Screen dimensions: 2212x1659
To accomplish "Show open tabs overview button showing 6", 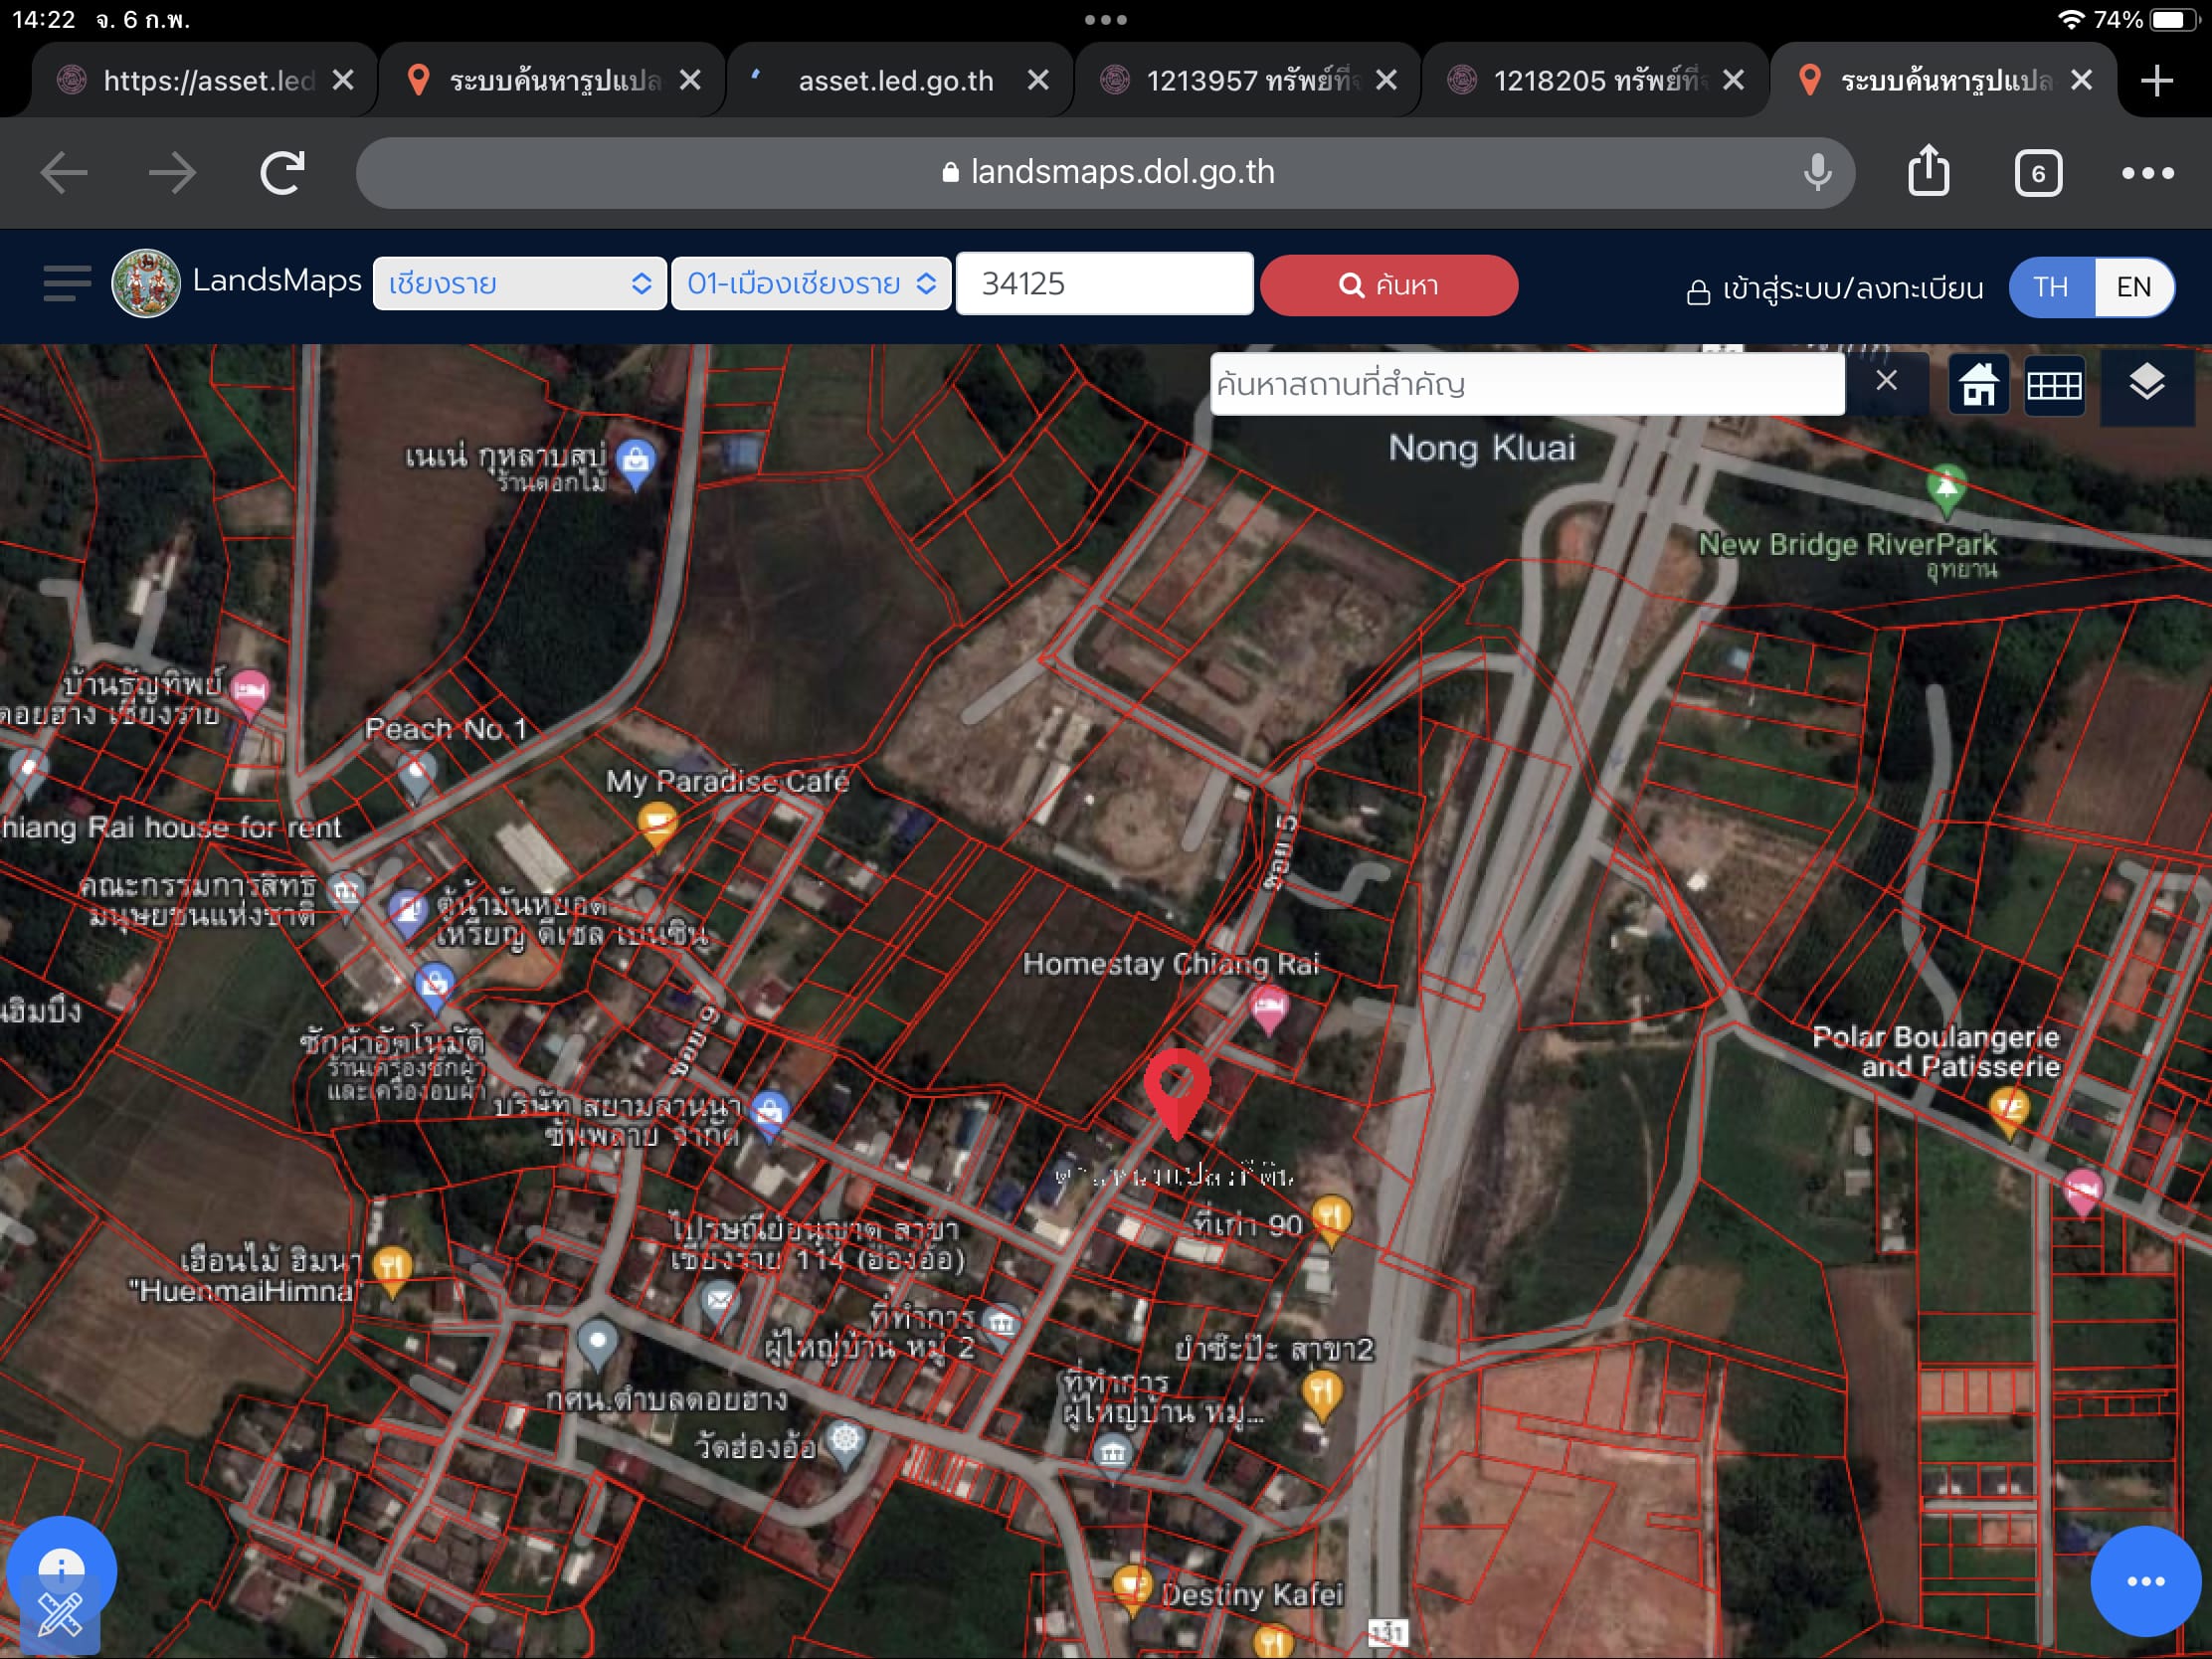I will tap(2038, 173).
